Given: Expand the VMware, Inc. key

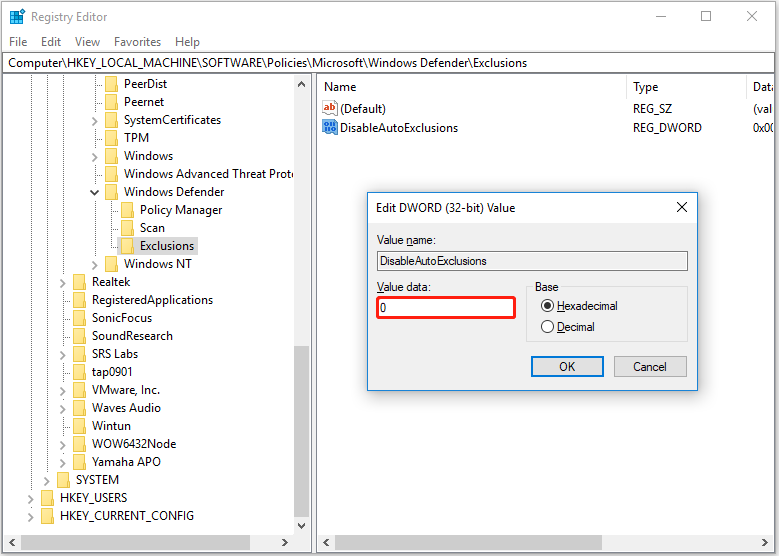Looking at the screenshot, I should (63, 391).
